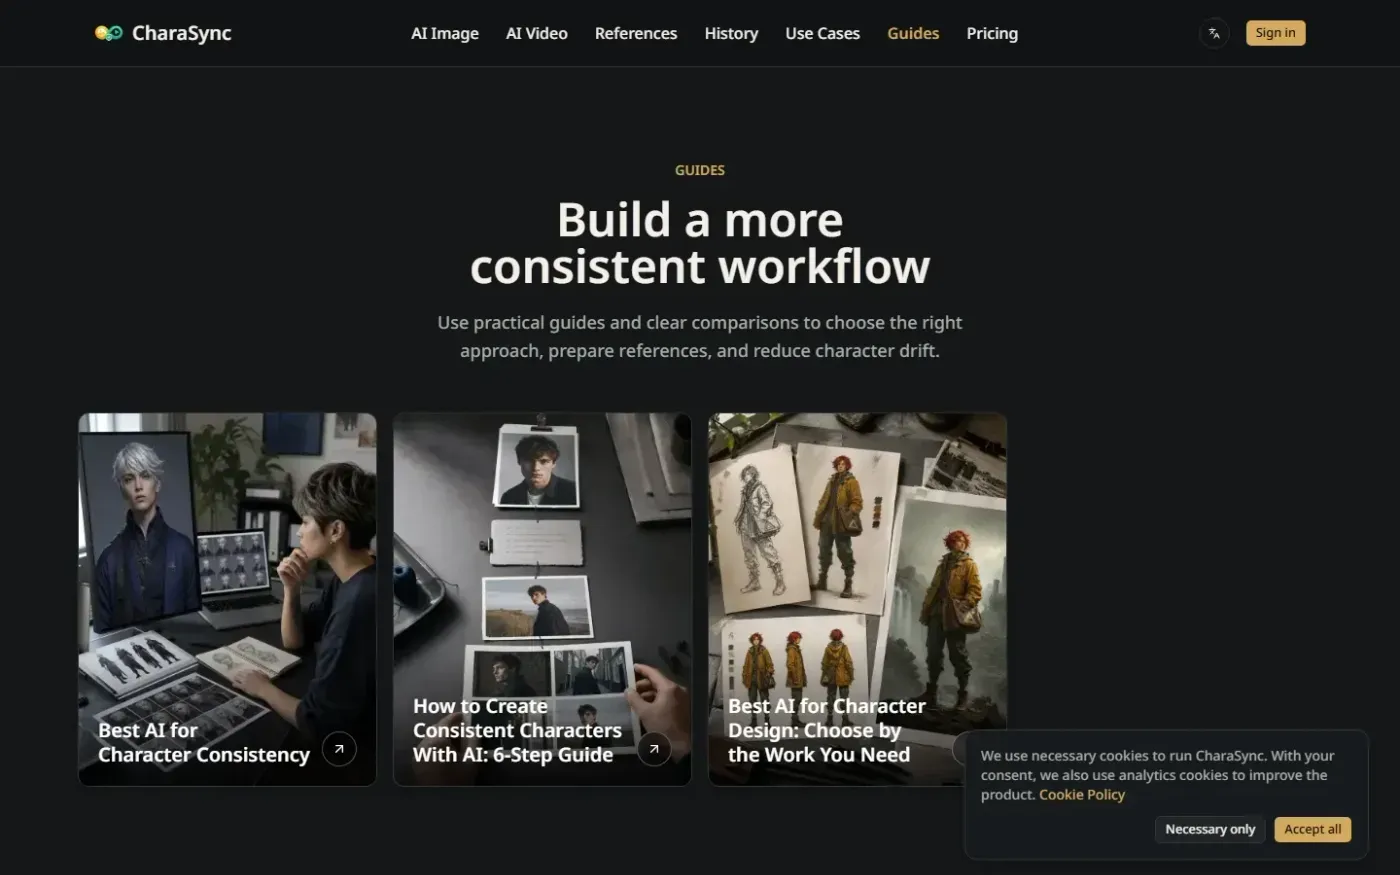Go to AI Video page

[537, 33]
